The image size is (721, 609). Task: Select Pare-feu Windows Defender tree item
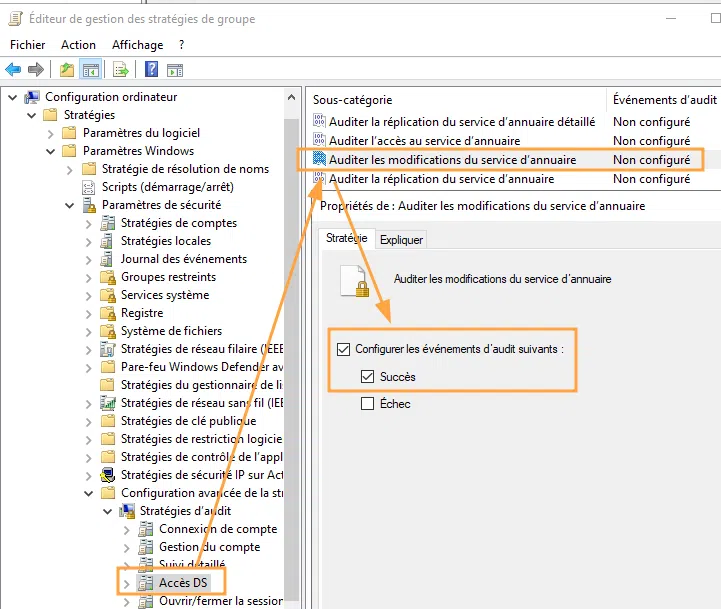tap(201, 367)
